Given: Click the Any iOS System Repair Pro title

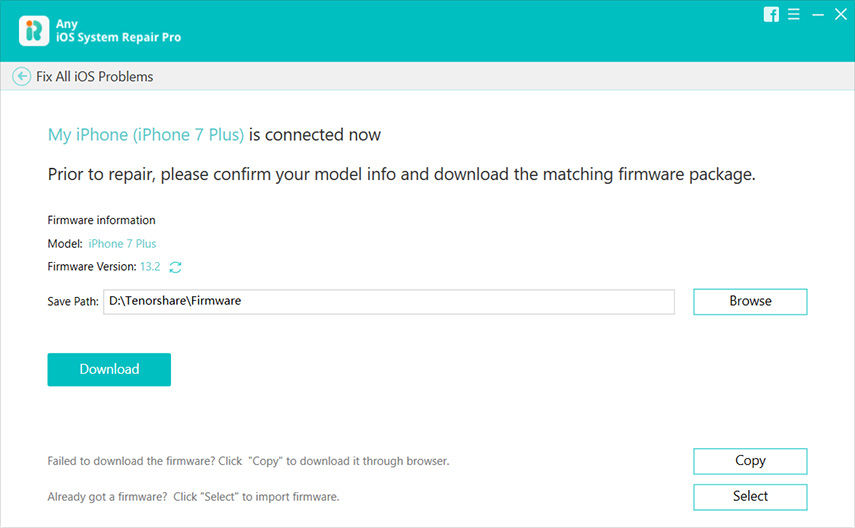Looking at the screenshot, I should pos(118,31).
